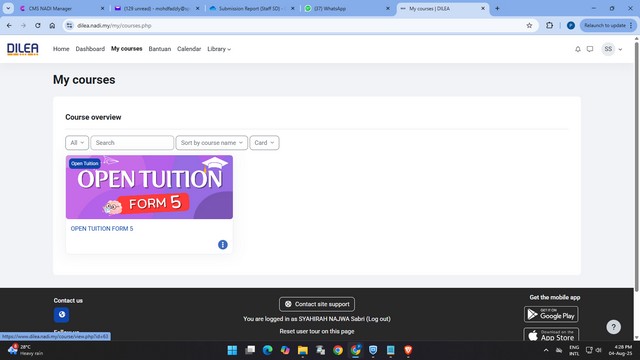This screenshot has width=640, height=360.
Task: Switch to the CMS NADI Manager tab
Action: click(61, 8)
